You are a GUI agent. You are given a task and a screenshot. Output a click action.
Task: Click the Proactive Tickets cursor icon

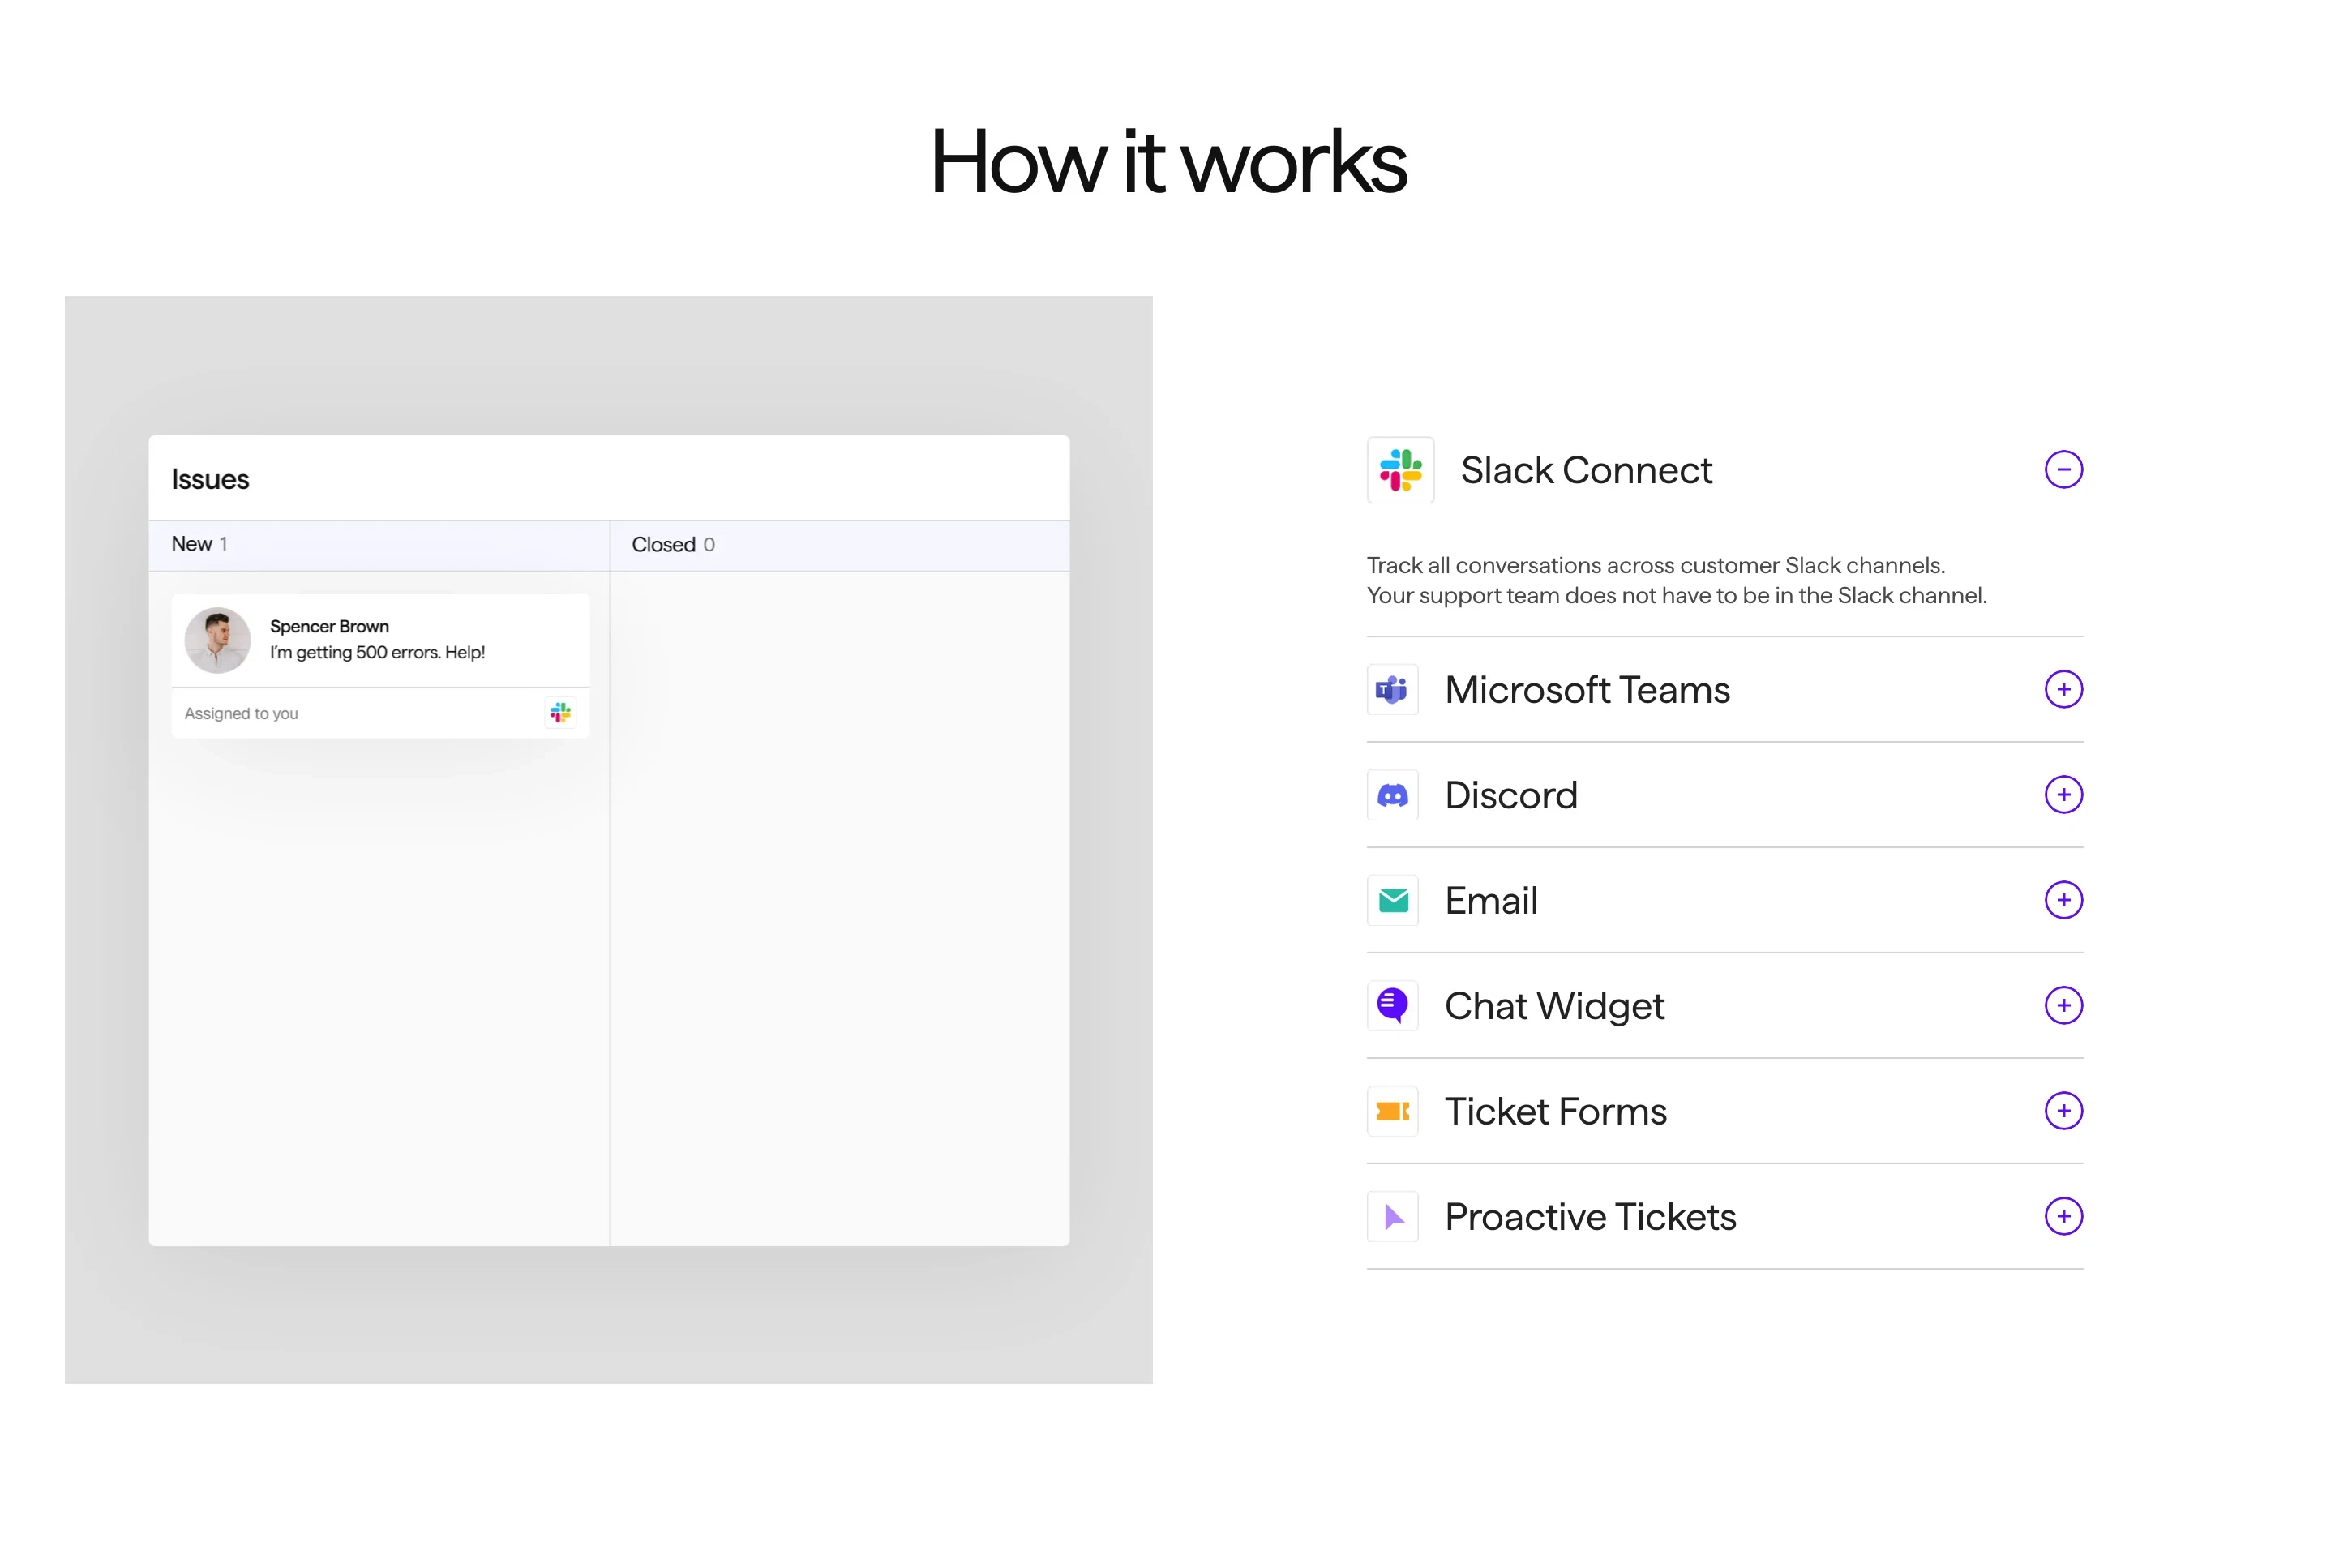pos(1392,1216)
